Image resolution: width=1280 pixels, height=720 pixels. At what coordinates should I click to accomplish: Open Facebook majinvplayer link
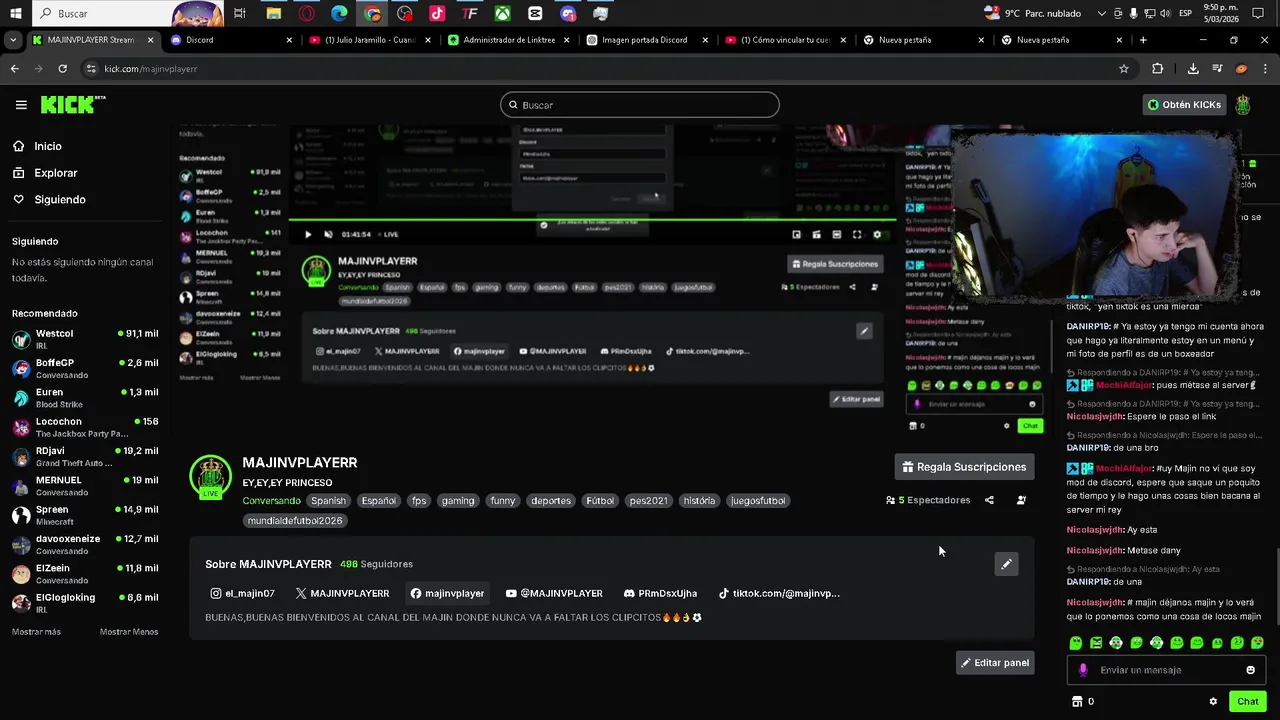pyautogui.click(x=447, y=593)
